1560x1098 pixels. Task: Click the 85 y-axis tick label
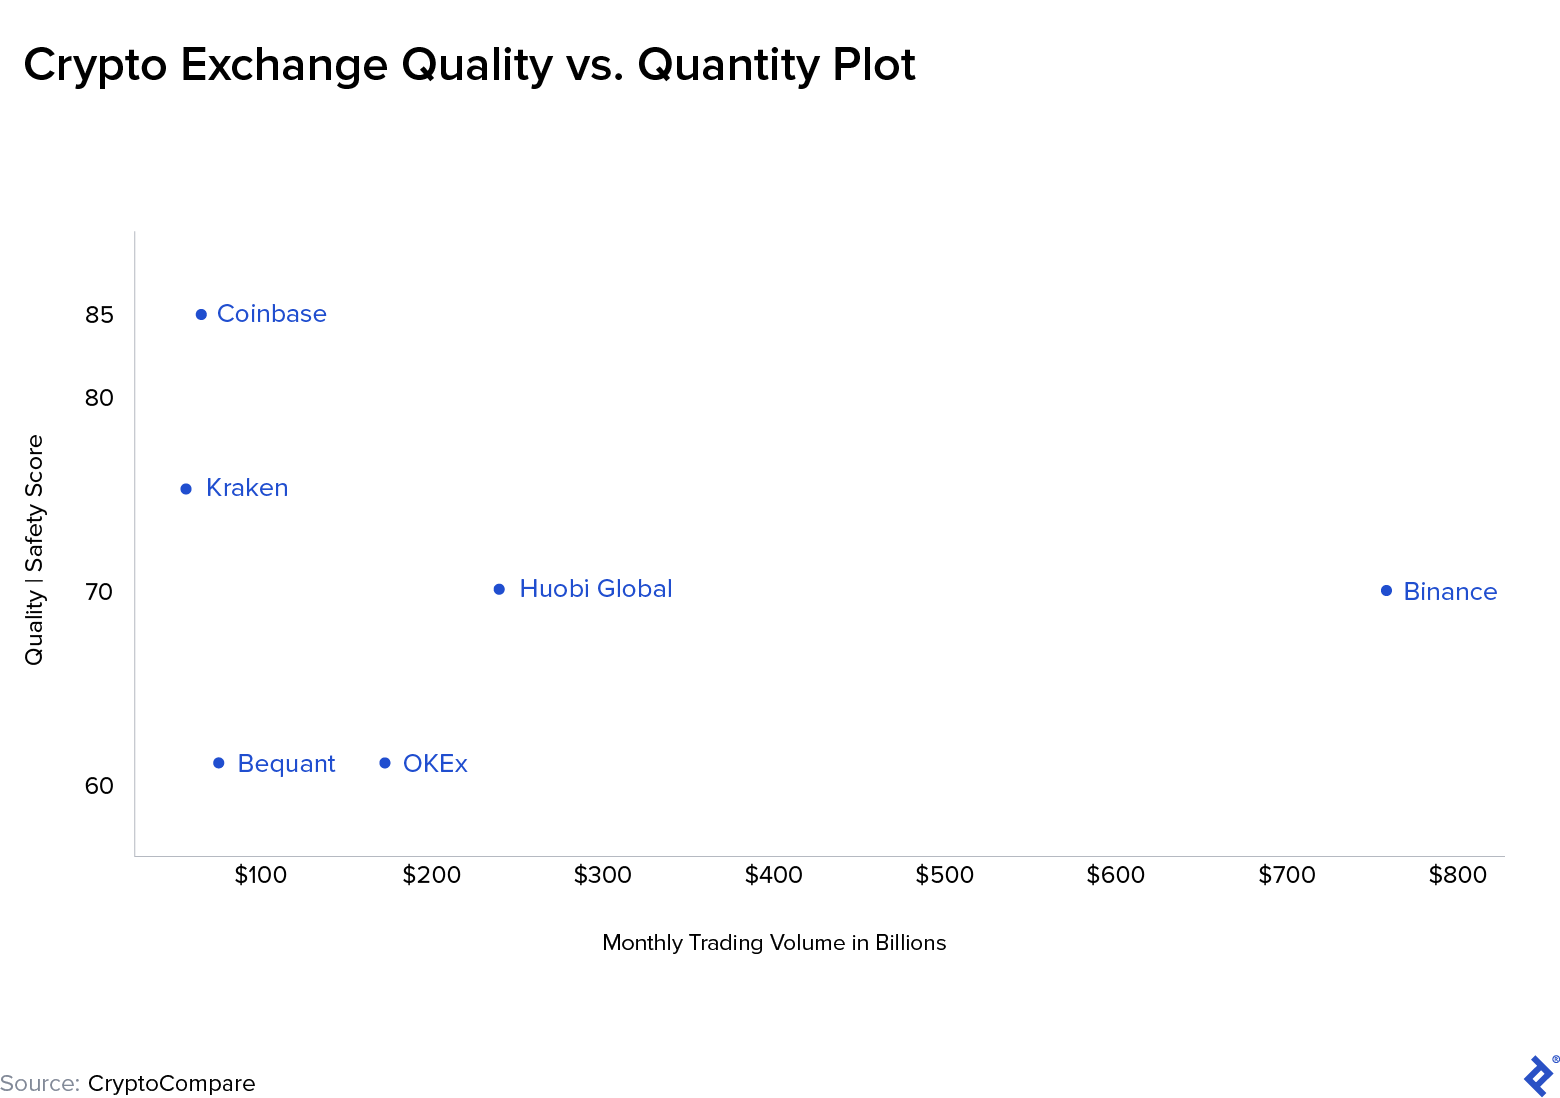tap(99, 315)
